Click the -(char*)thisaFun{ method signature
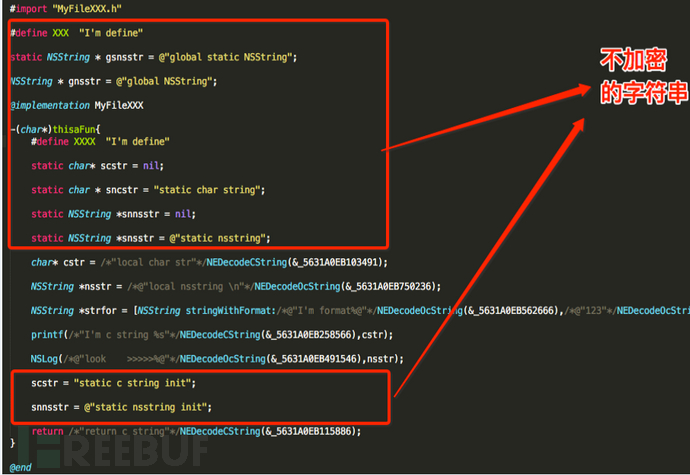Image resolution: width=690 pixels, height=475 pixels. [x=55, y=129]
